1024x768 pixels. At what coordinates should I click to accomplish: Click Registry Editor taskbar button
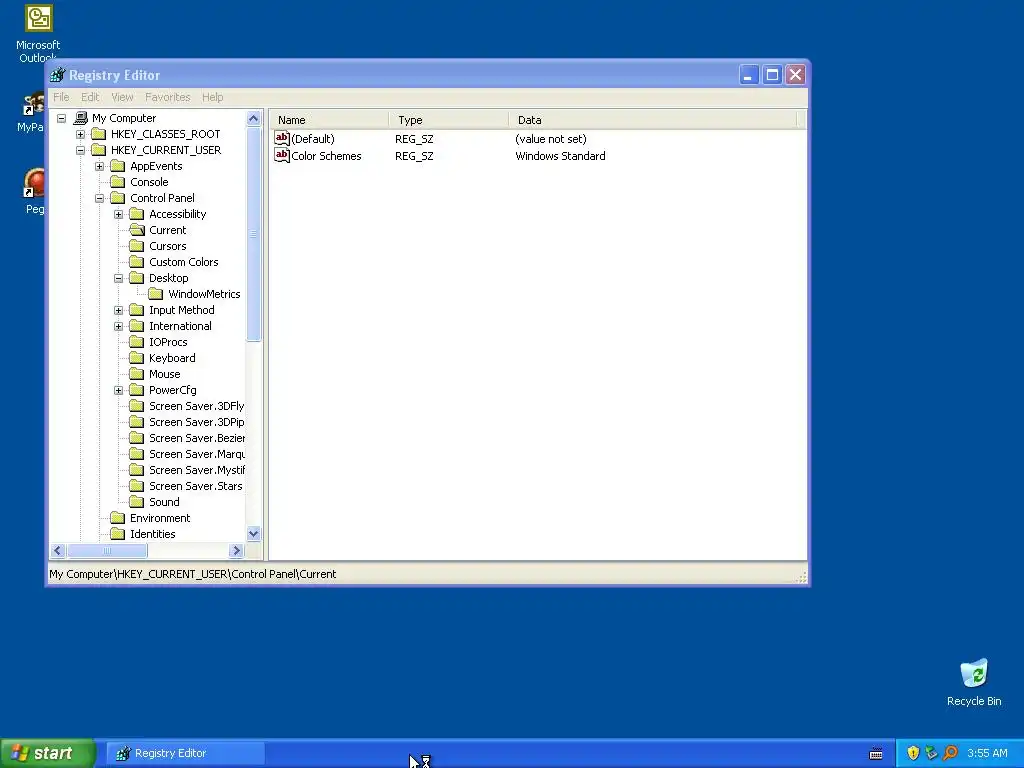tap(186, 753)
